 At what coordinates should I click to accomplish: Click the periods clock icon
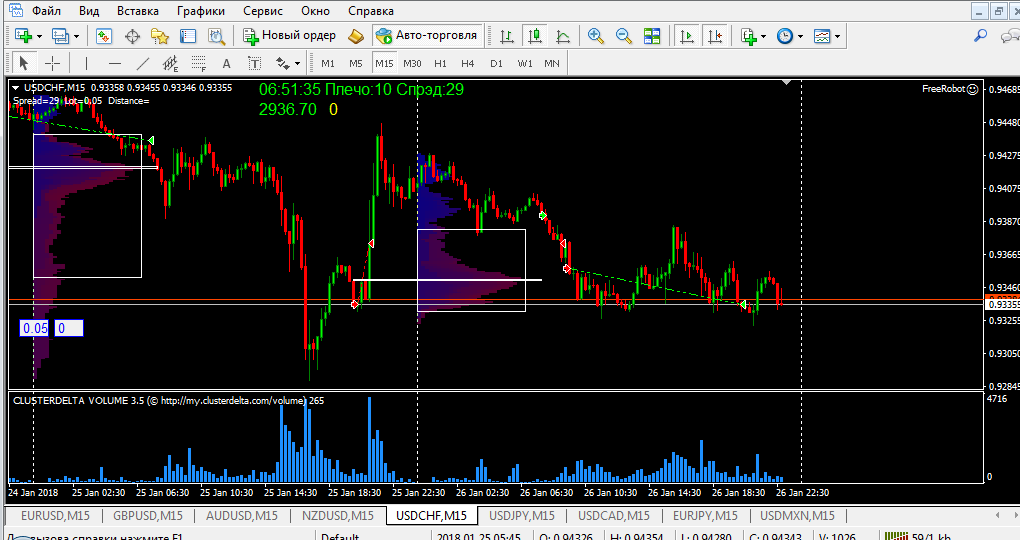[785, 36]
